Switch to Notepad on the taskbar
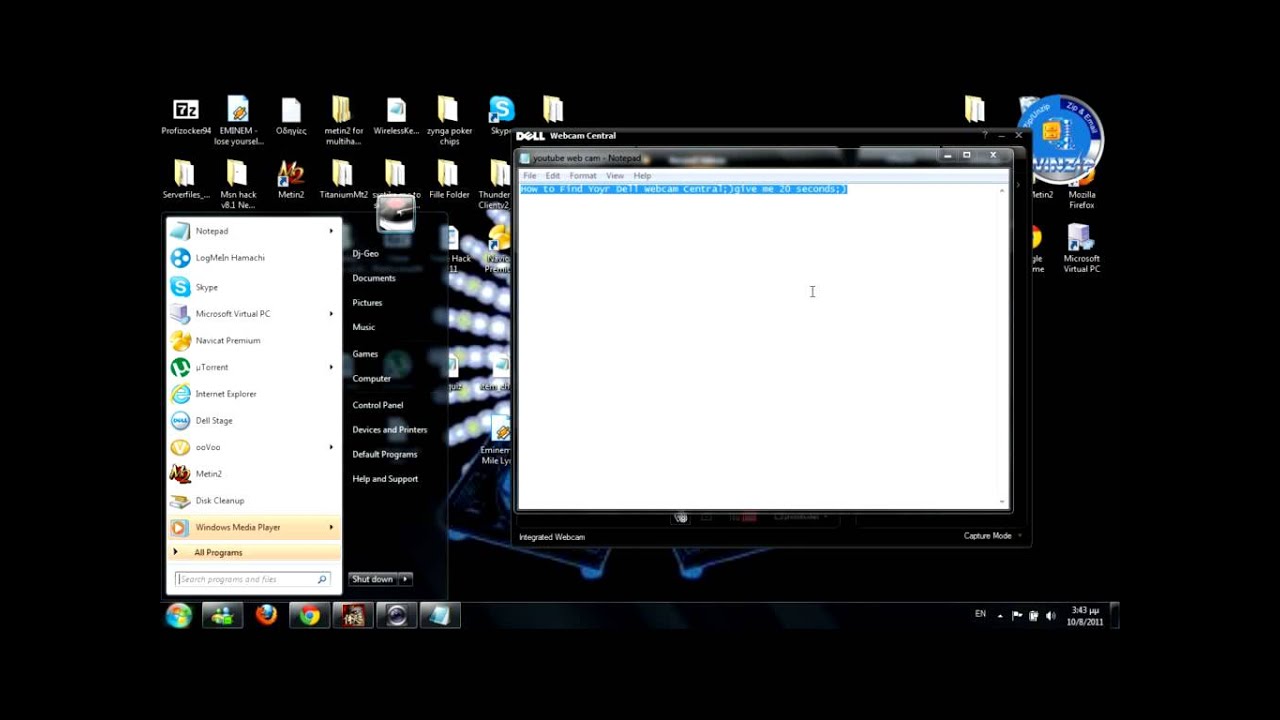1280x720 pixels. coord(440,616)
